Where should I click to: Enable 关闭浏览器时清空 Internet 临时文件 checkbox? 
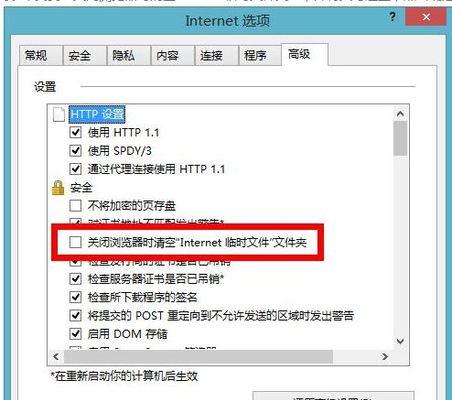pyautogui.click(x=75, y=242)
